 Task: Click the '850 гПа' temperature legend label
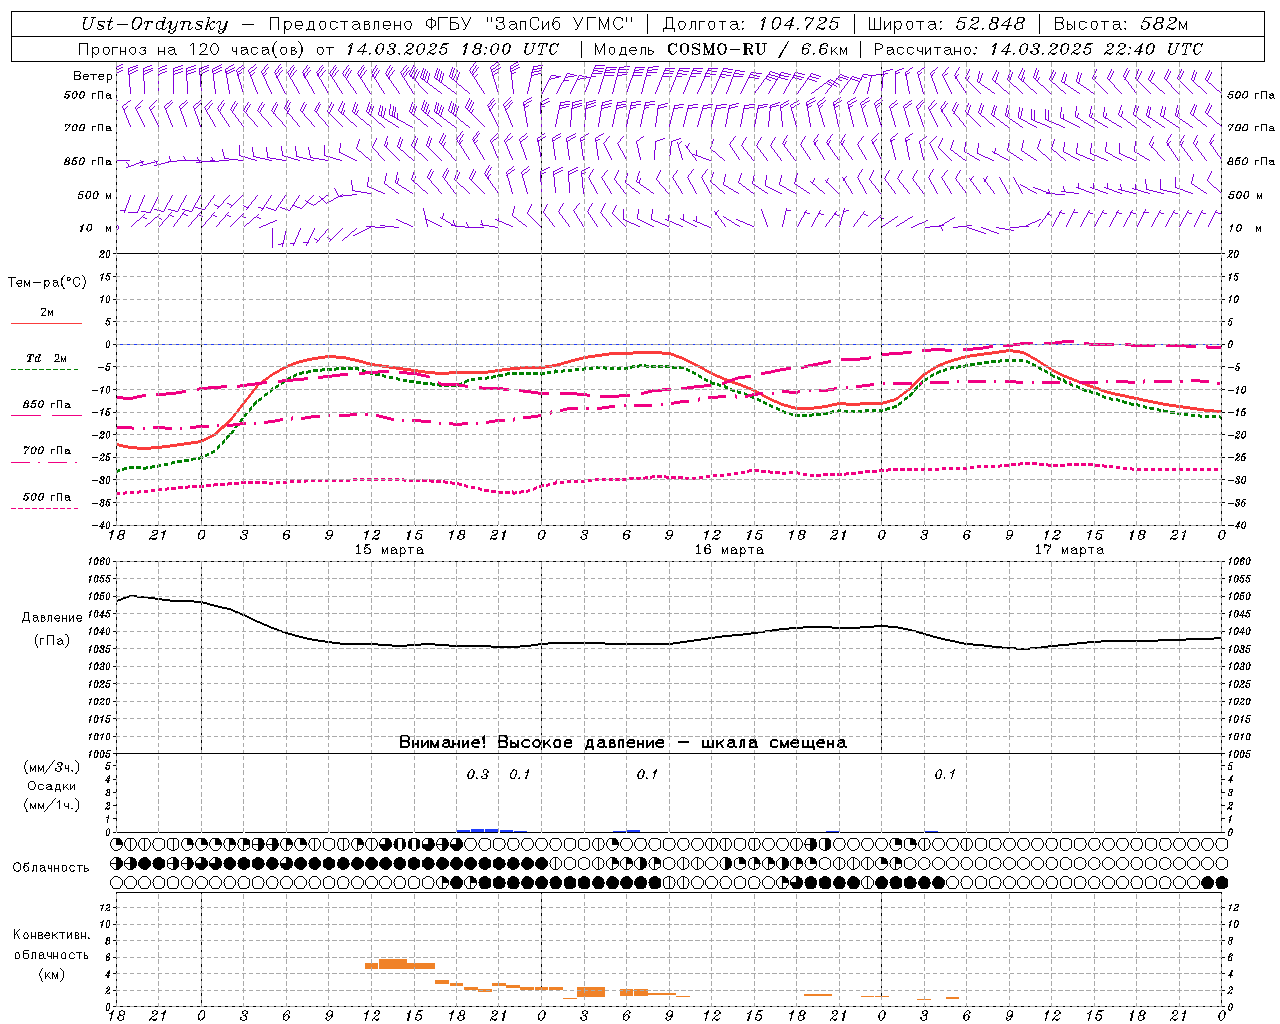47,405
